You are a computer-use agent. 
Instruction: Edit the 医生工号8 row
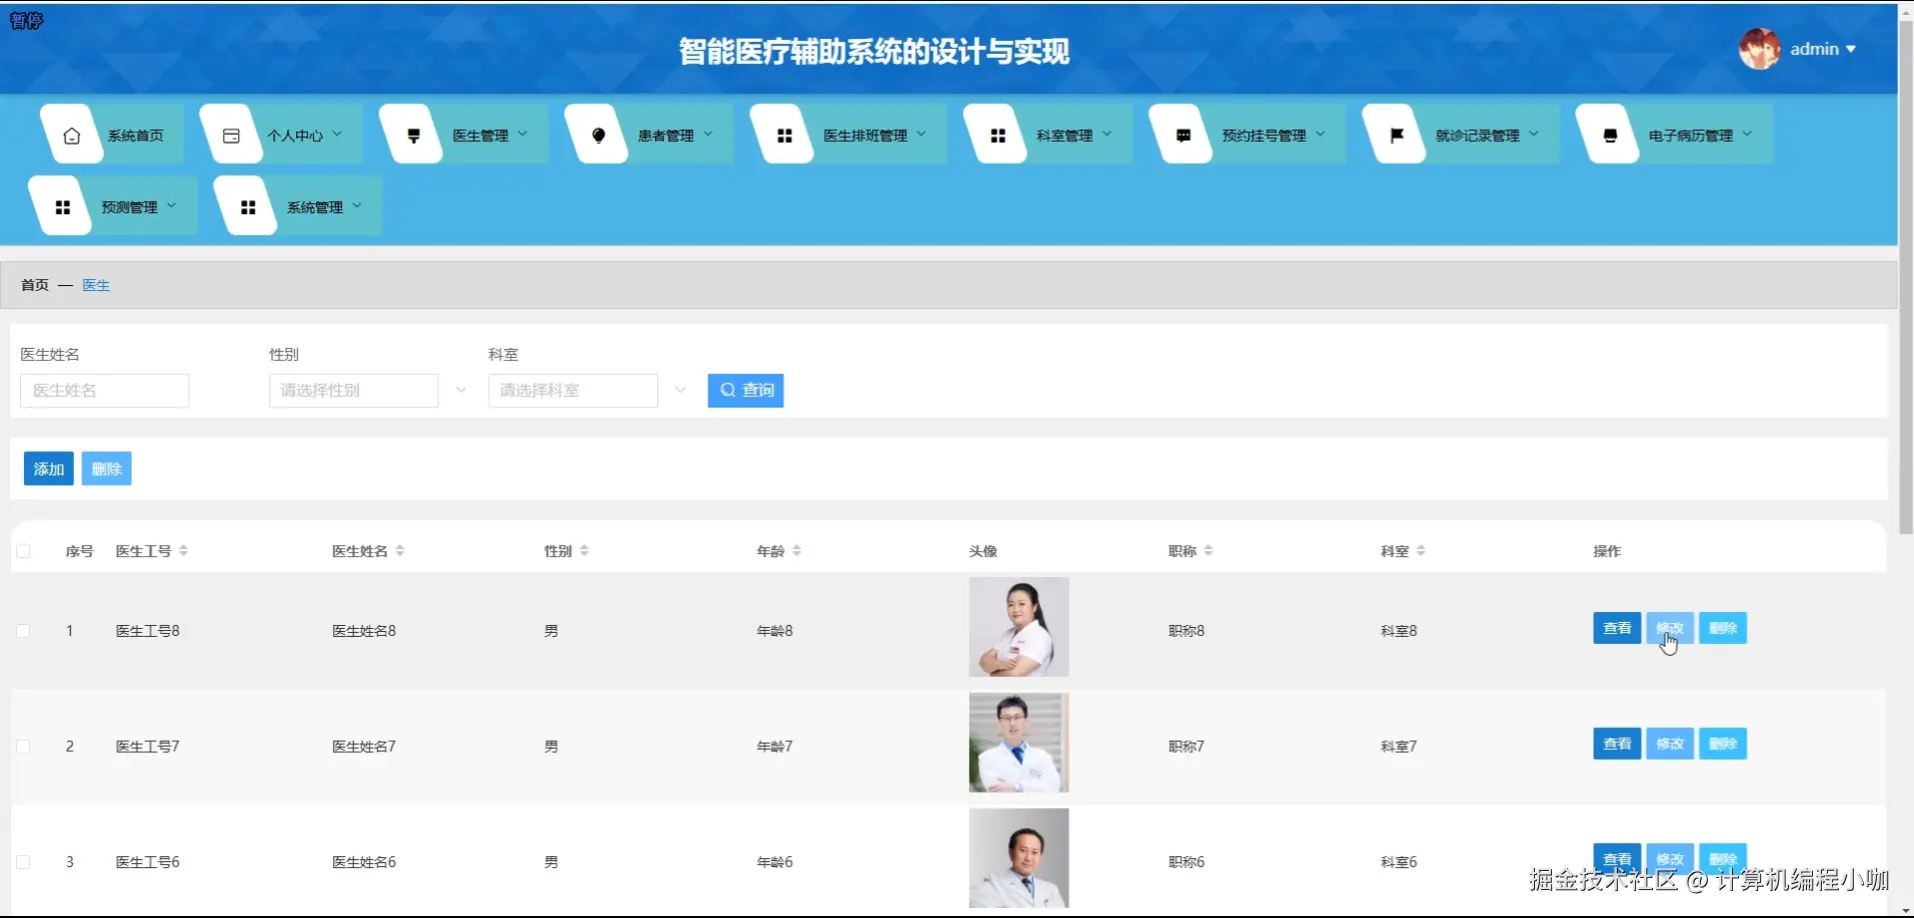point(1670,628)
